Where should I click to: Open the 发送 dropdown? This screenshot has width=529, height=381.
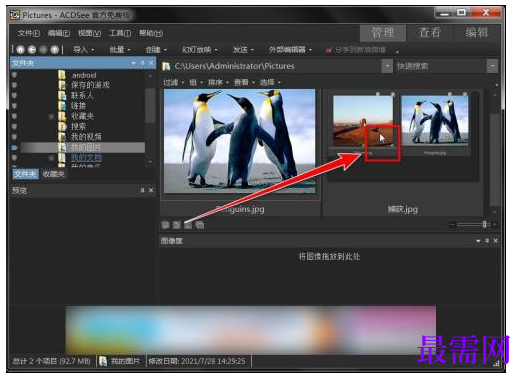click(x=243, y=50)
